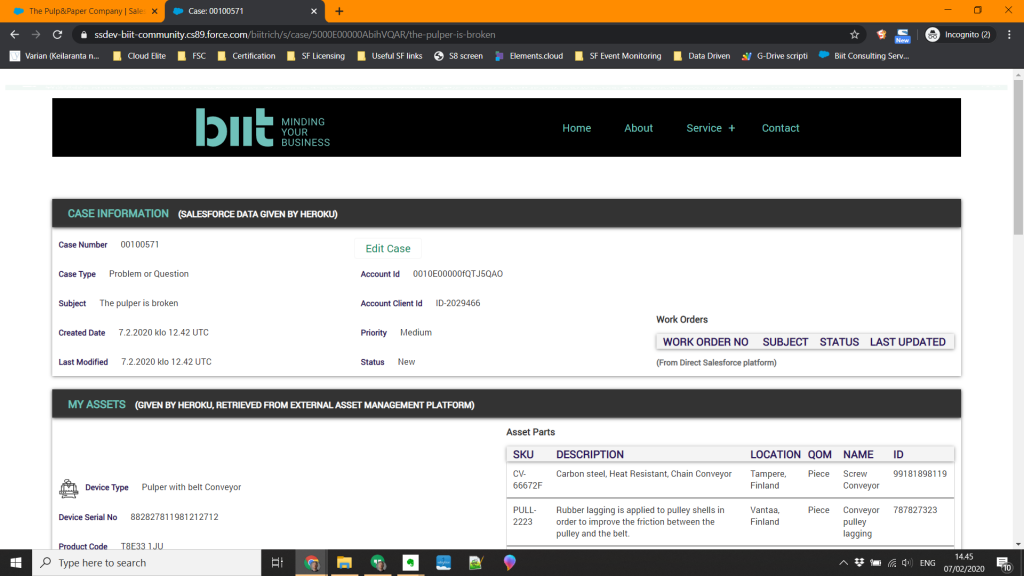Select the PULL-2223 SKU cell
This screenshot has height=576, width=1024.
[x=523, y=516]
